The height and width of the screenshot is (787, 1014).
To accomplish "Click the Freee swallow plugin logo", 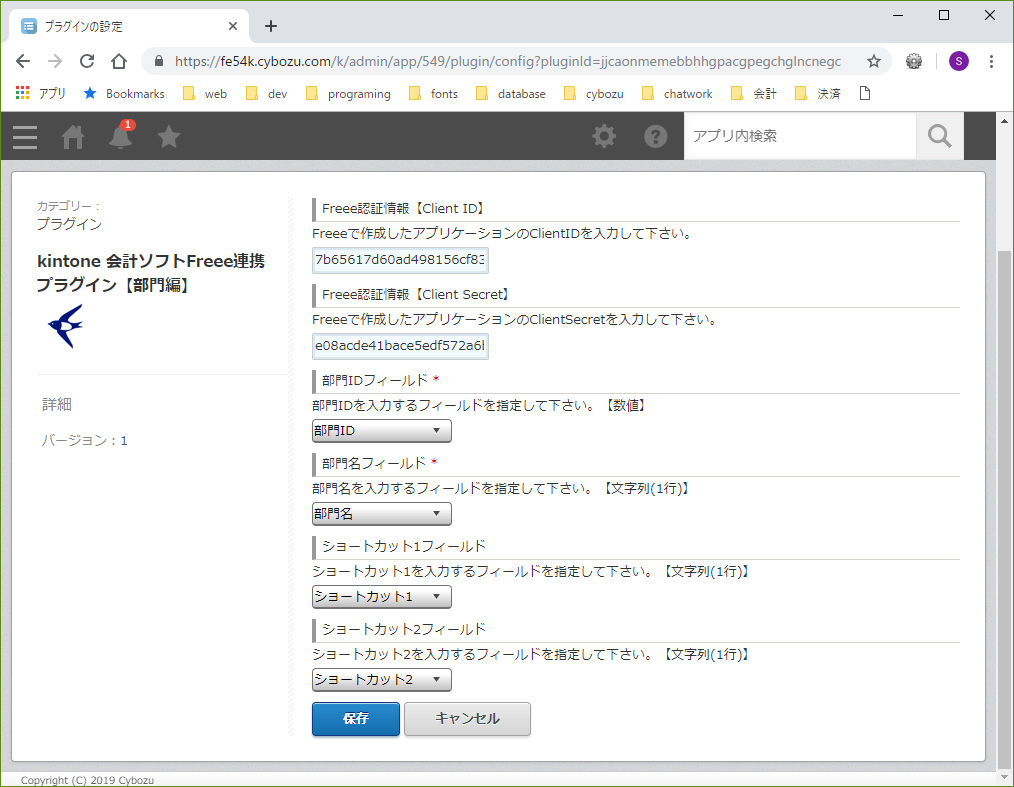I will [x=65, y=326].
